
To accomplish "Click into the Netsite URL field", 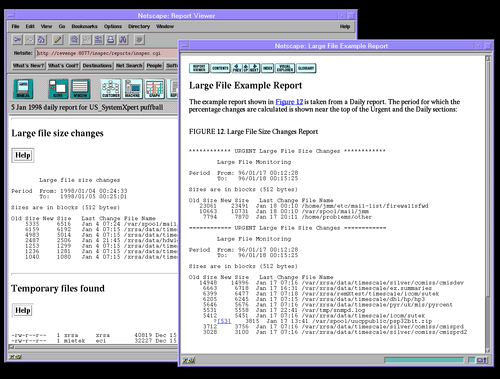I will pos(107,53).
